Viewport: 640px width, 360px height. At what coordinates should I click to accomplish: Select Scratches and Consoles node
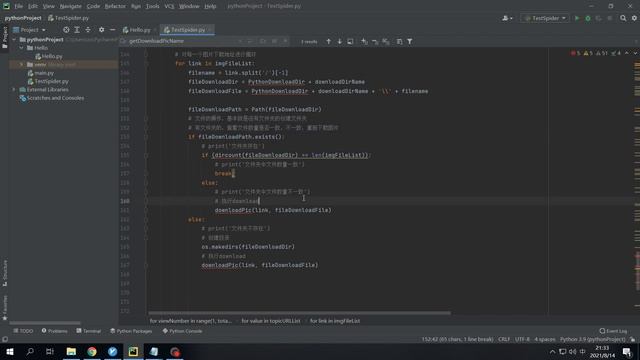(x=52, y=98)
